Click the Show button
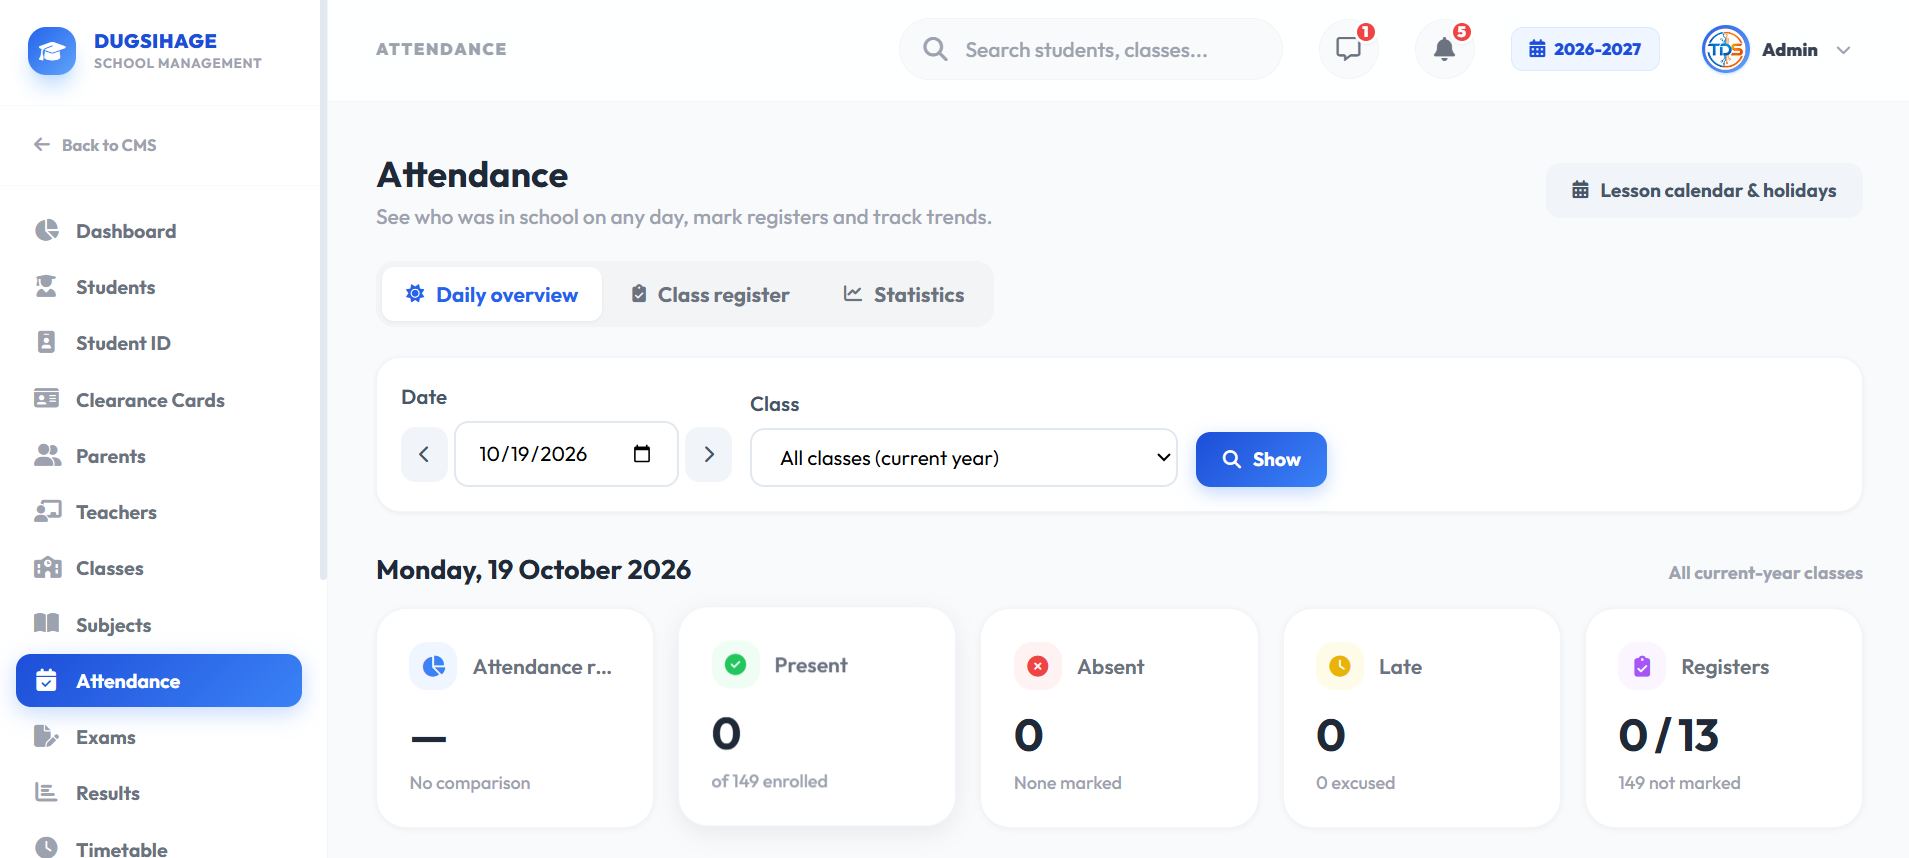 pos(1261,459)
